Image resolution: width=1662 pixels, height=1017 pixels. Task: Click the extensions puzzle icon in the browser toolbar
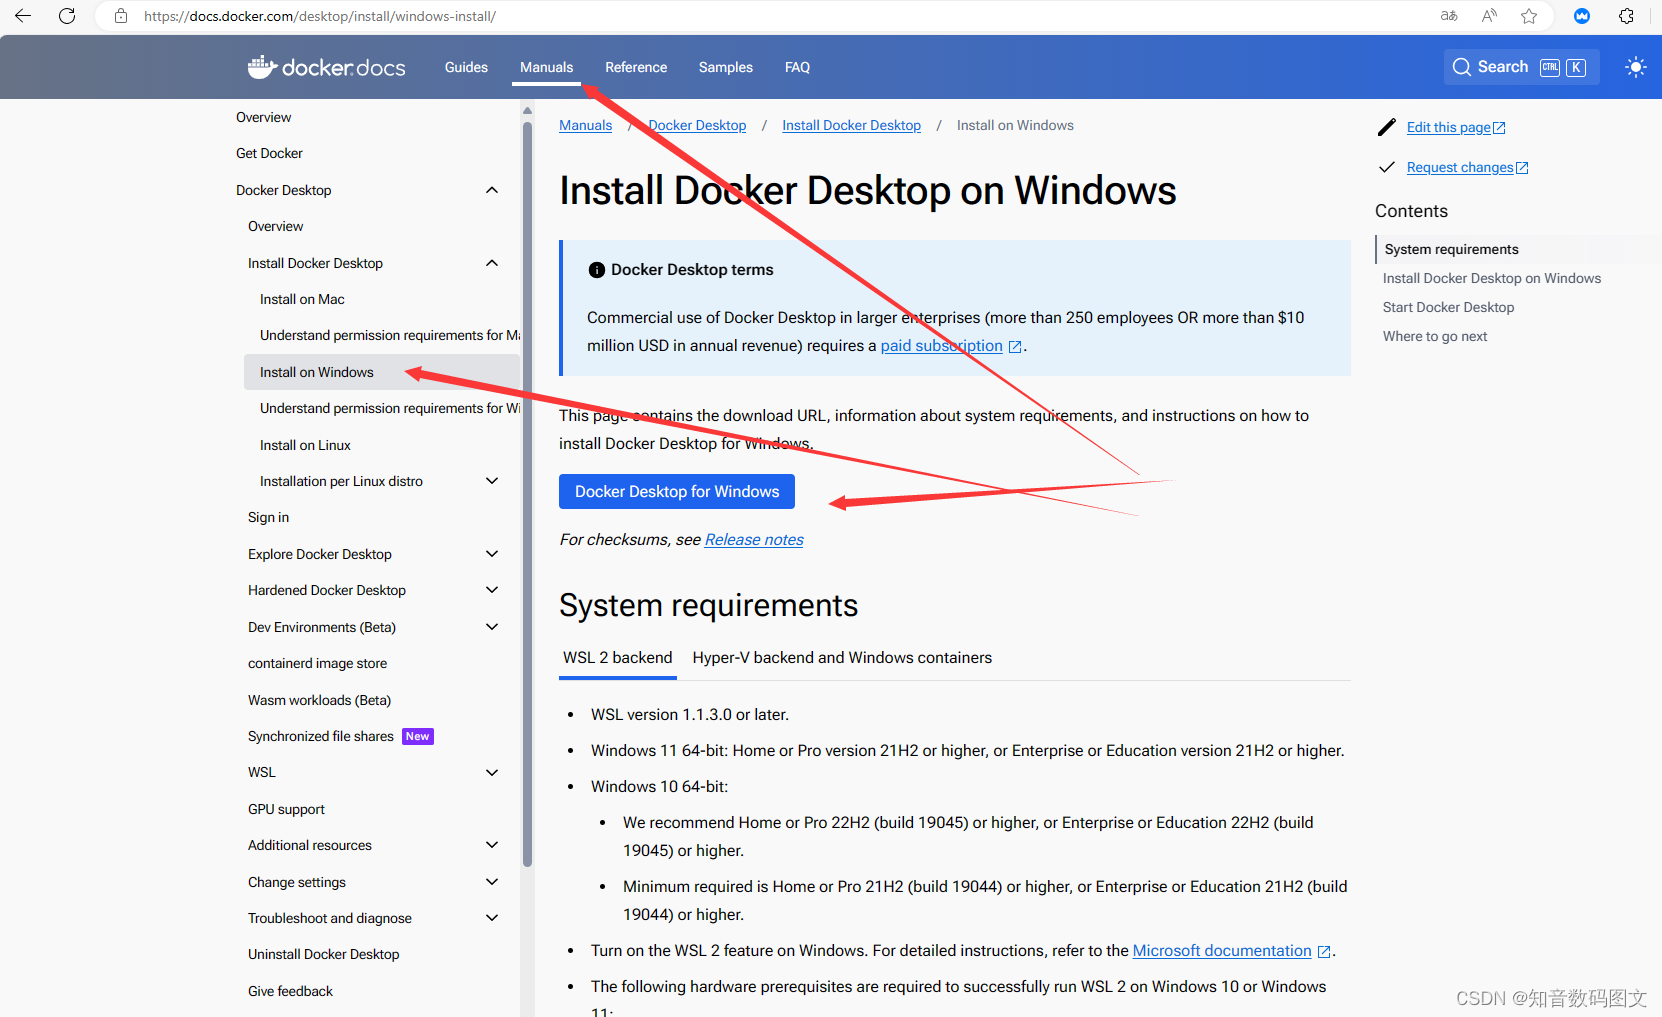(1625, 16)
